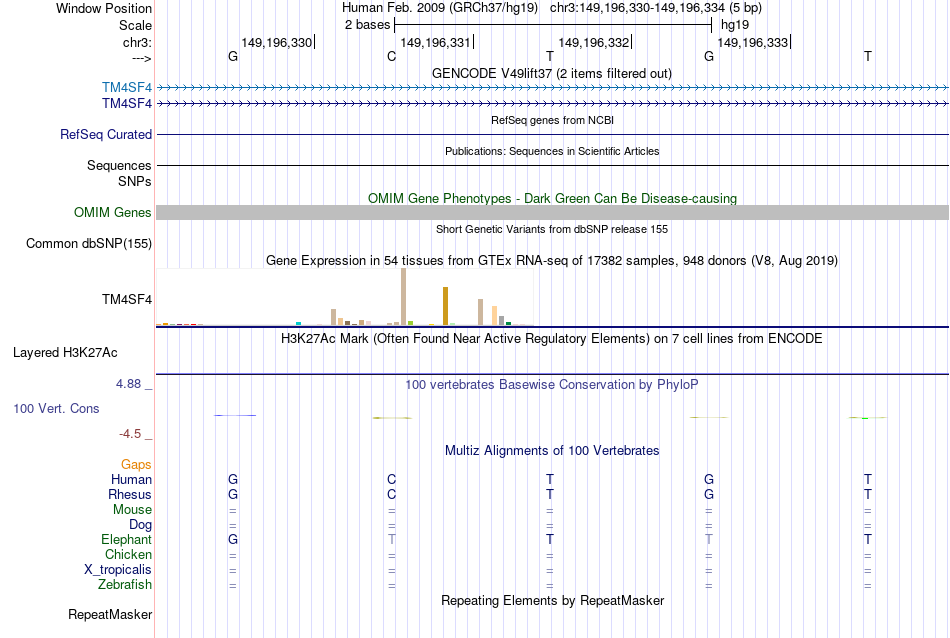Viewport: 950px width, 638px height.
Task: Click the tallest tan bar in GTEx chart
Action: coord(404,297)
